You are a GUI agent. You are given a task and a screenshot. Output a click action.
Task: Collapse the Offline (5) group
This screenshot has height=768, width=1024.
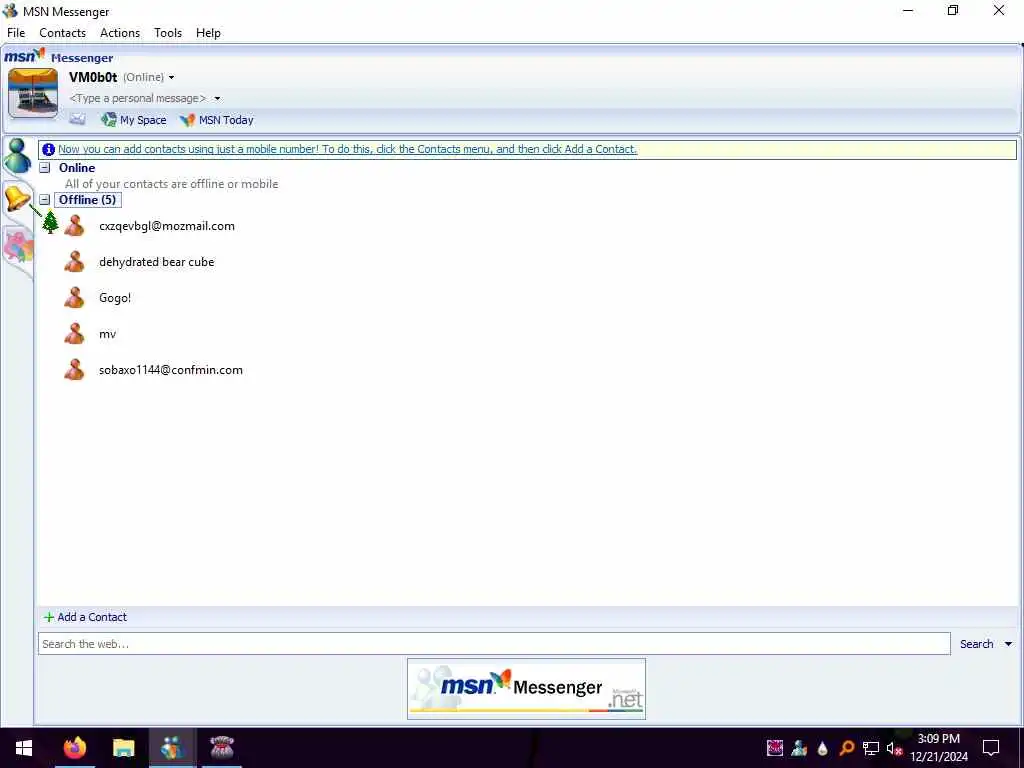point(44,200)
